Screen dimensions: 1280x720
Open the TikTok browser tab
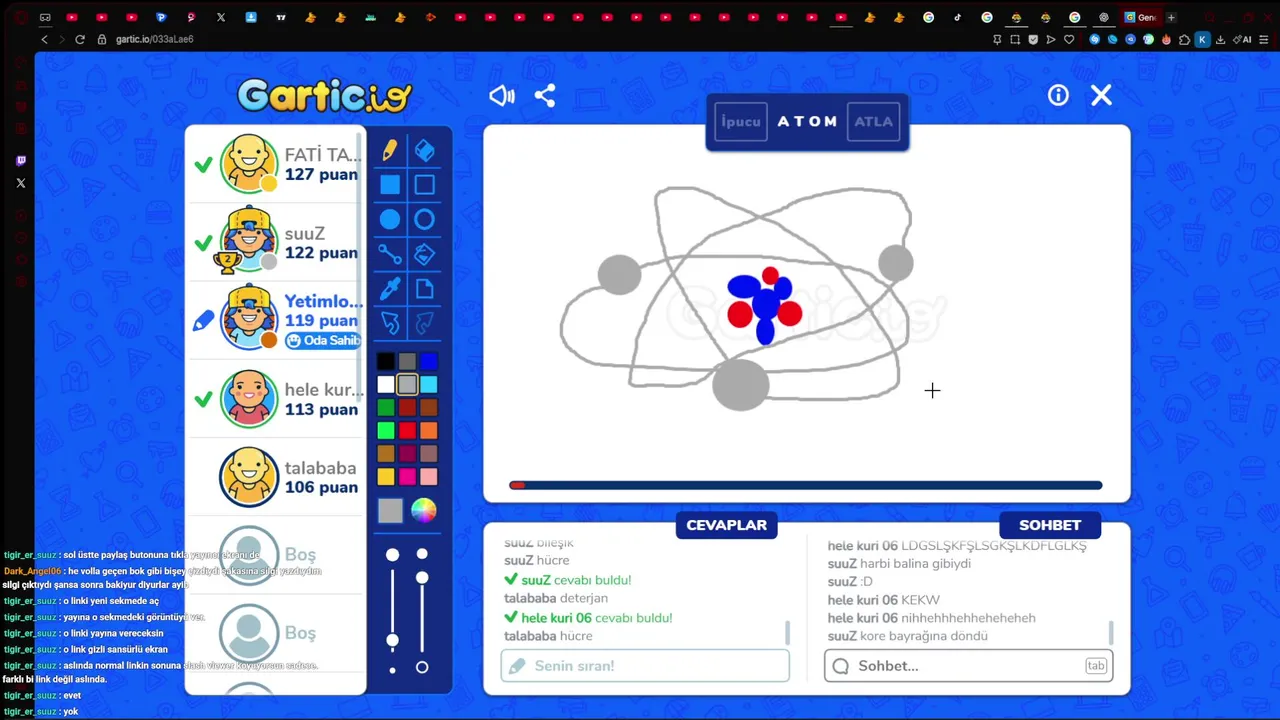958,17
